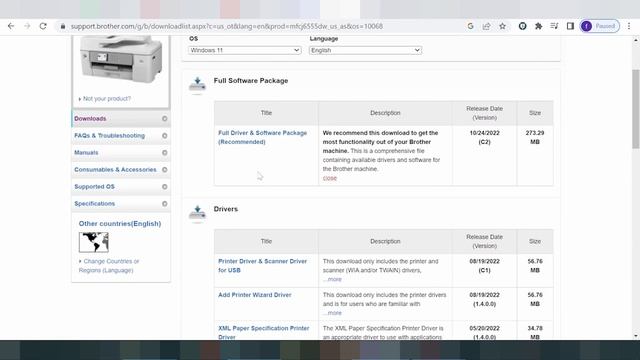640x360 pixels.
Task: Open XML Paper Specification Printer Driver link
Action: [264, 333]
